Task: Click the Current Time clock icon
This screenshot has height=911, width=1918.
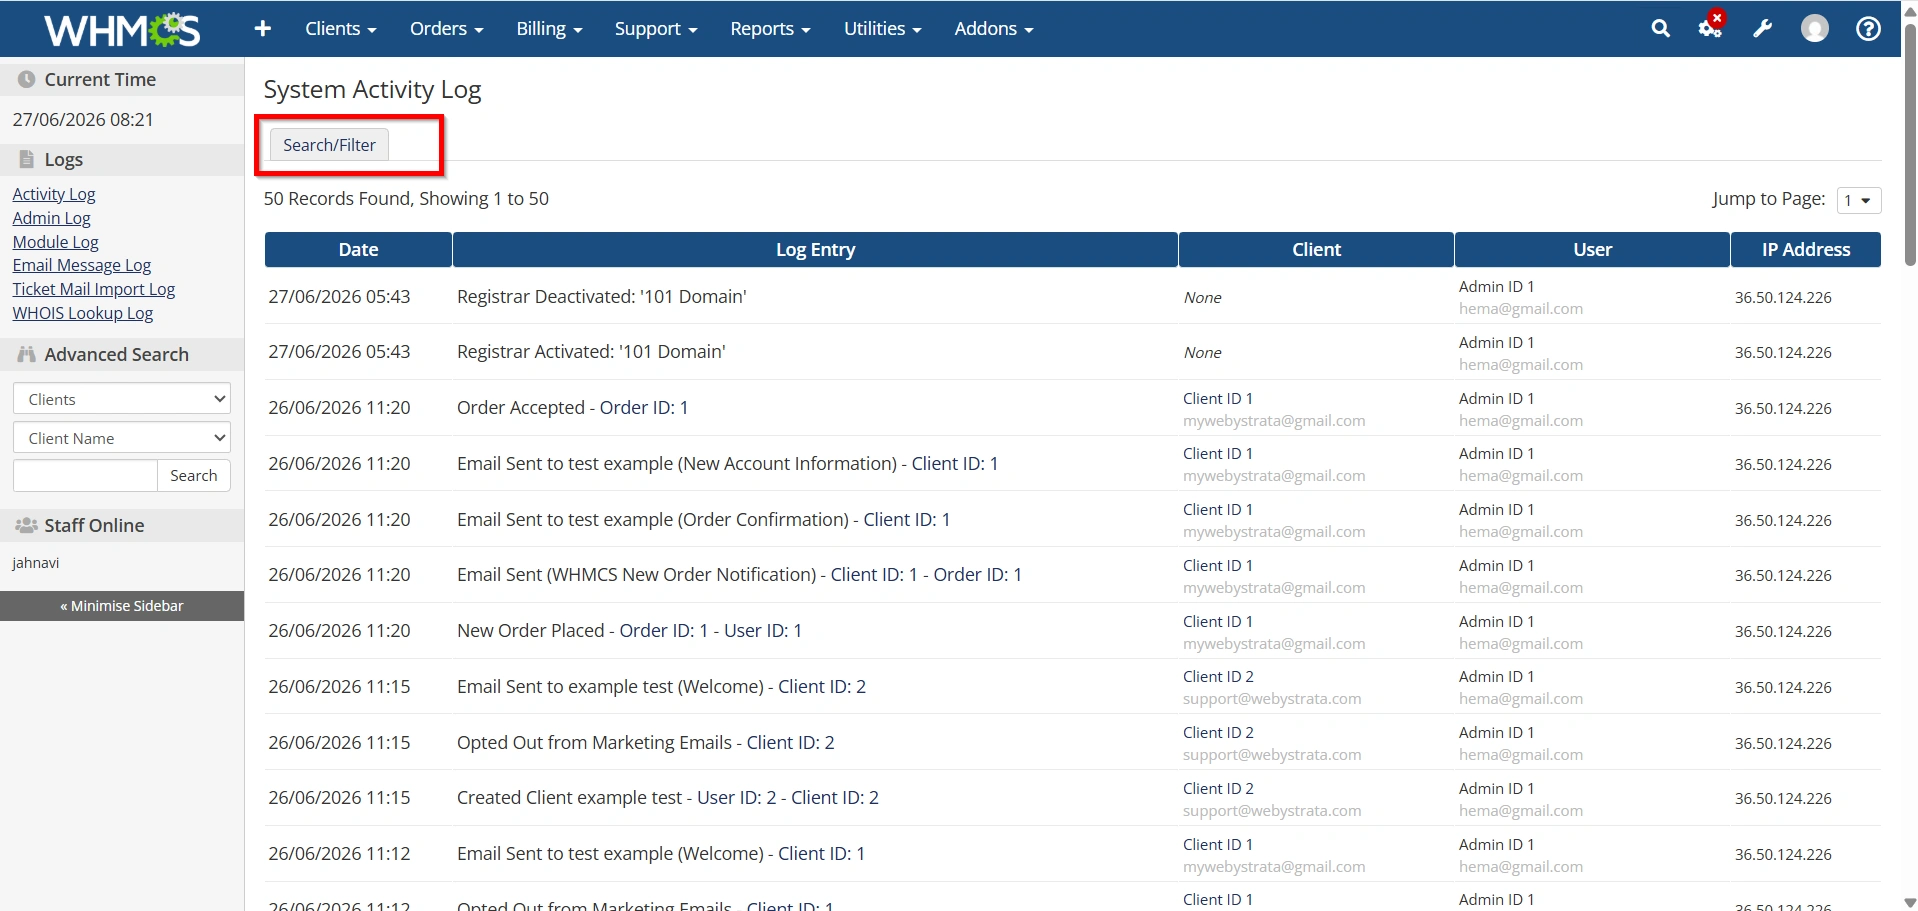Action: 27,79
